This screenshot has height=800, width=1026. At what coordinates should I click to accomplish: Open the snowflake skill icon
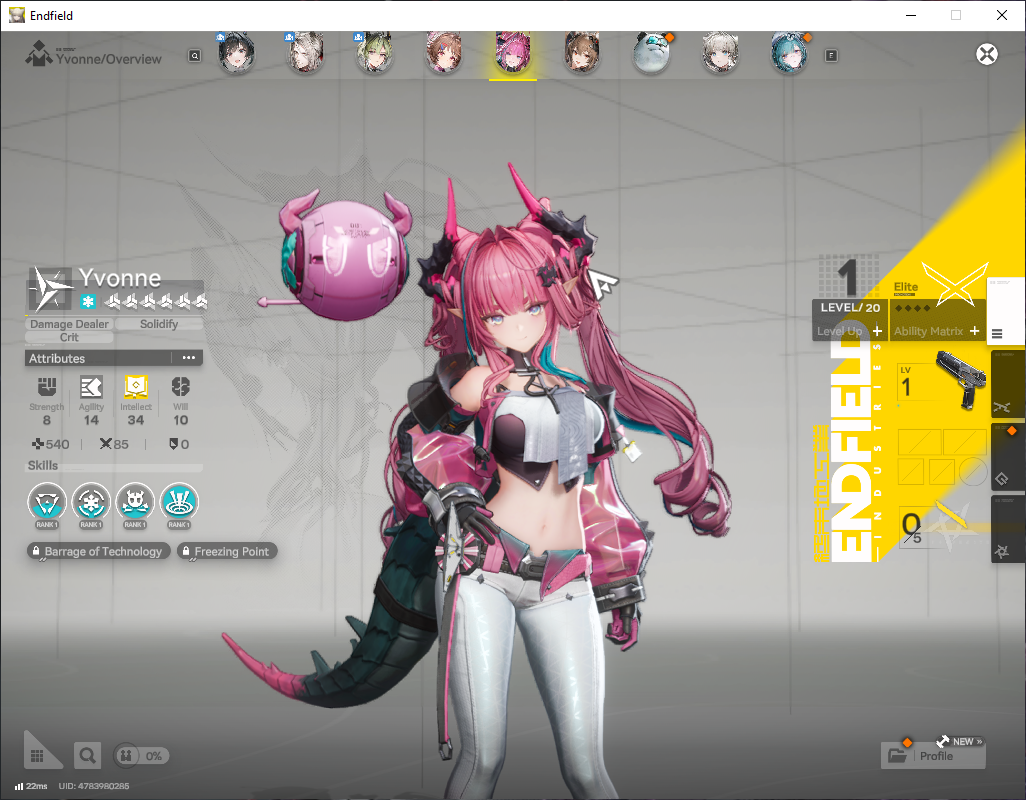pyautogui.click(x=91, y=502)
